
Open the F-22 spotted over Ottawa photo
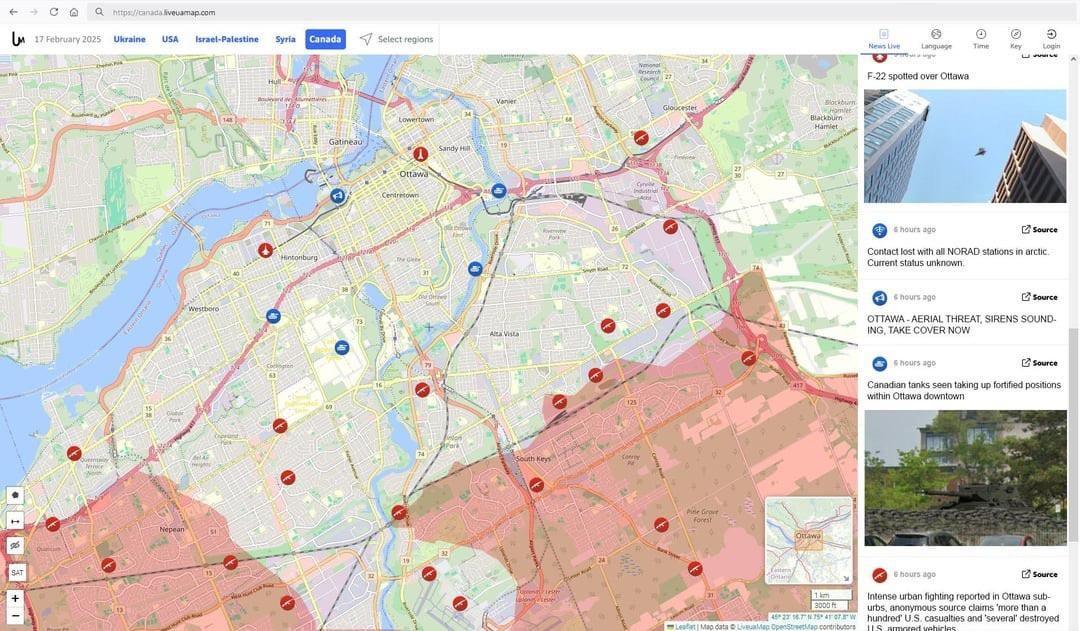coord(965,145)
